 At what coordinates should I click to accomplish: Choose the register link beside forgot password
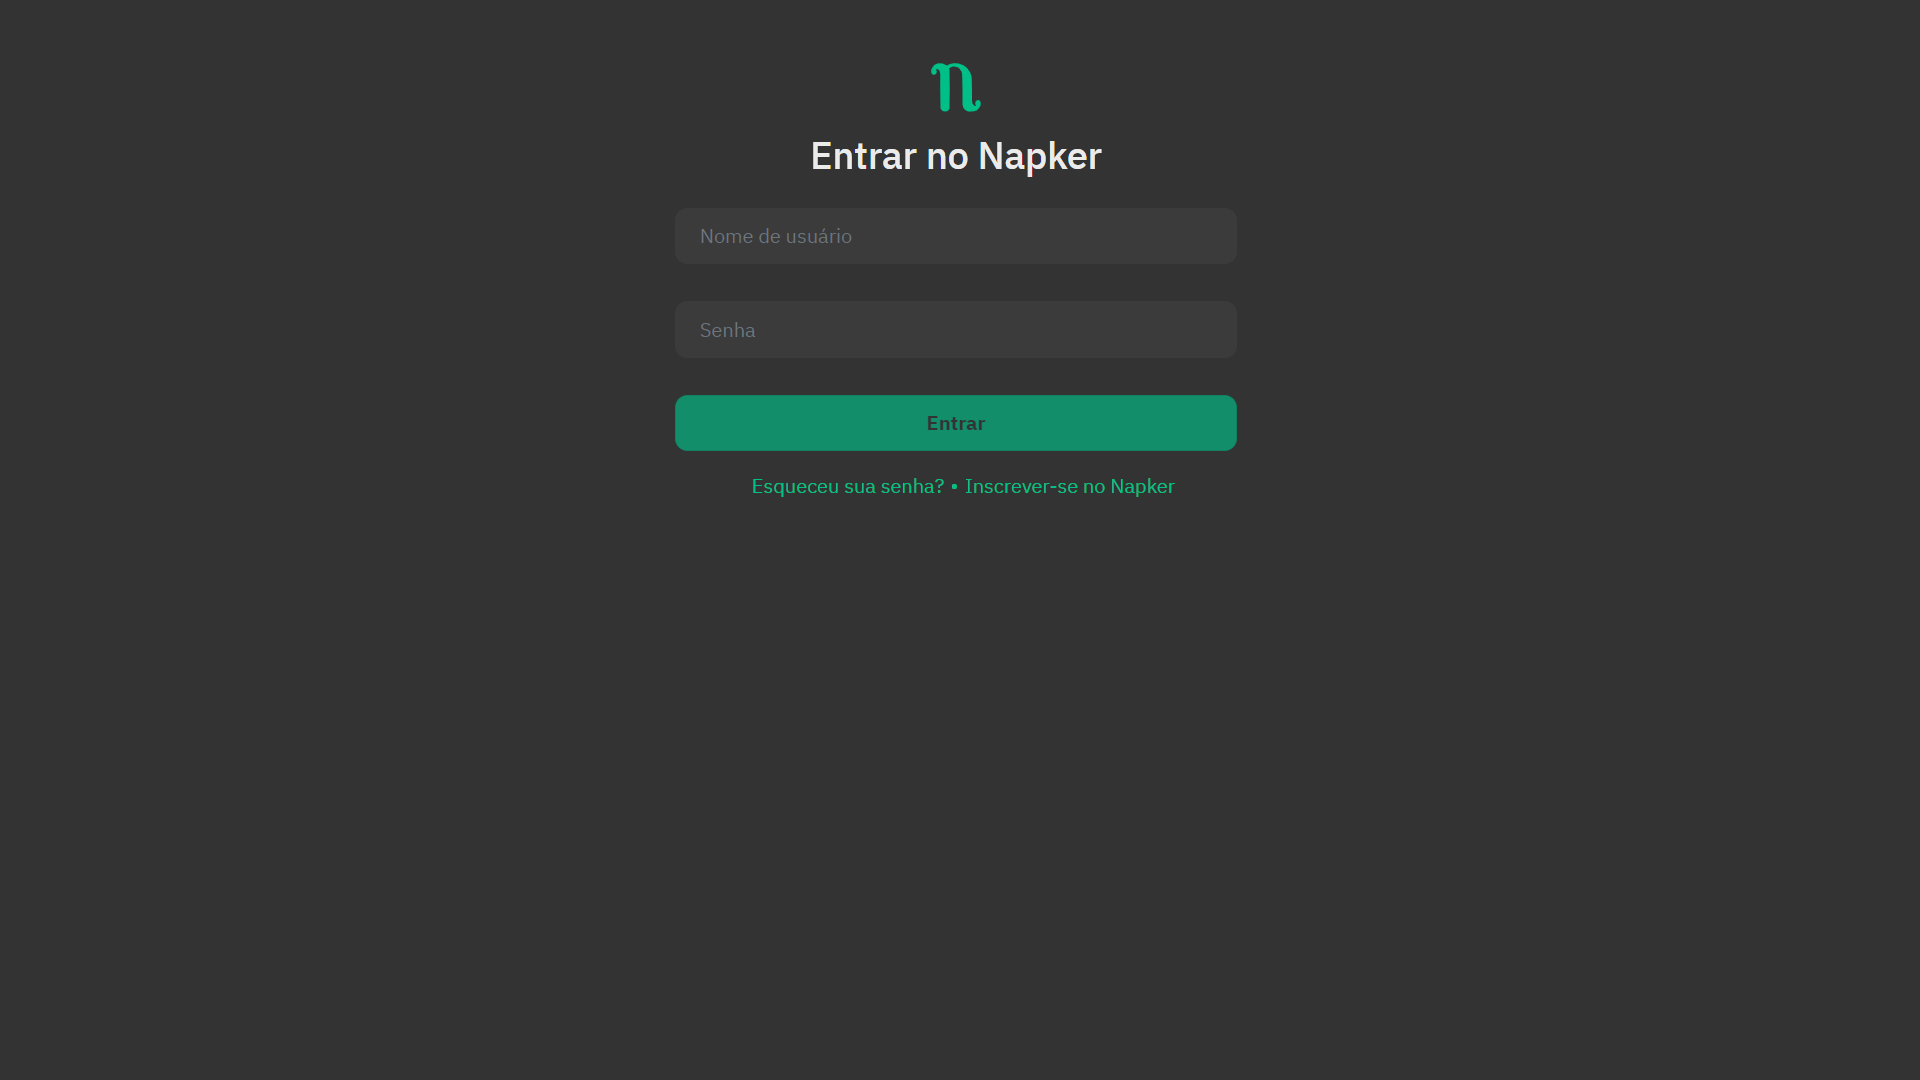point(1070,486)
